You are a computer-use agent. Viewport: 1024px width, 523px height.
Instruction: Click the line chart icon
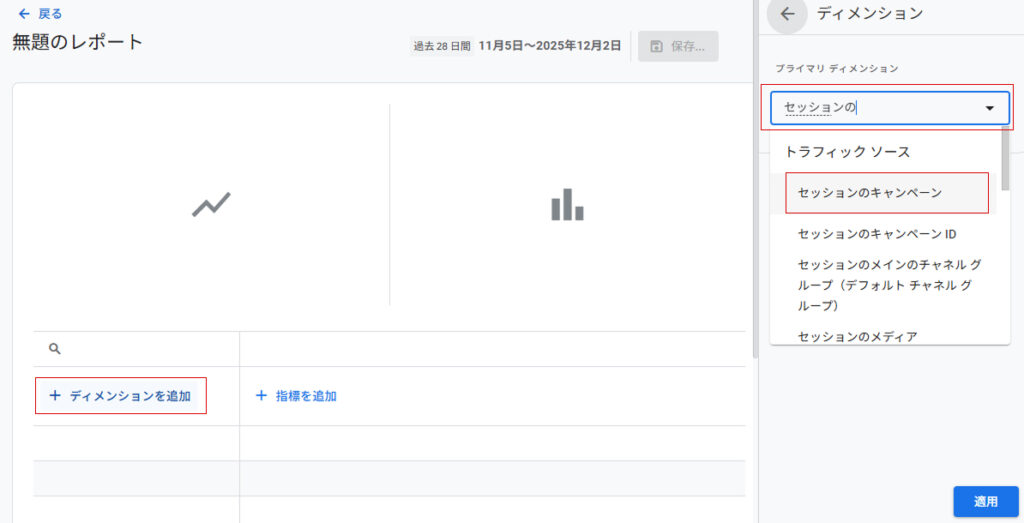point(211,205)
